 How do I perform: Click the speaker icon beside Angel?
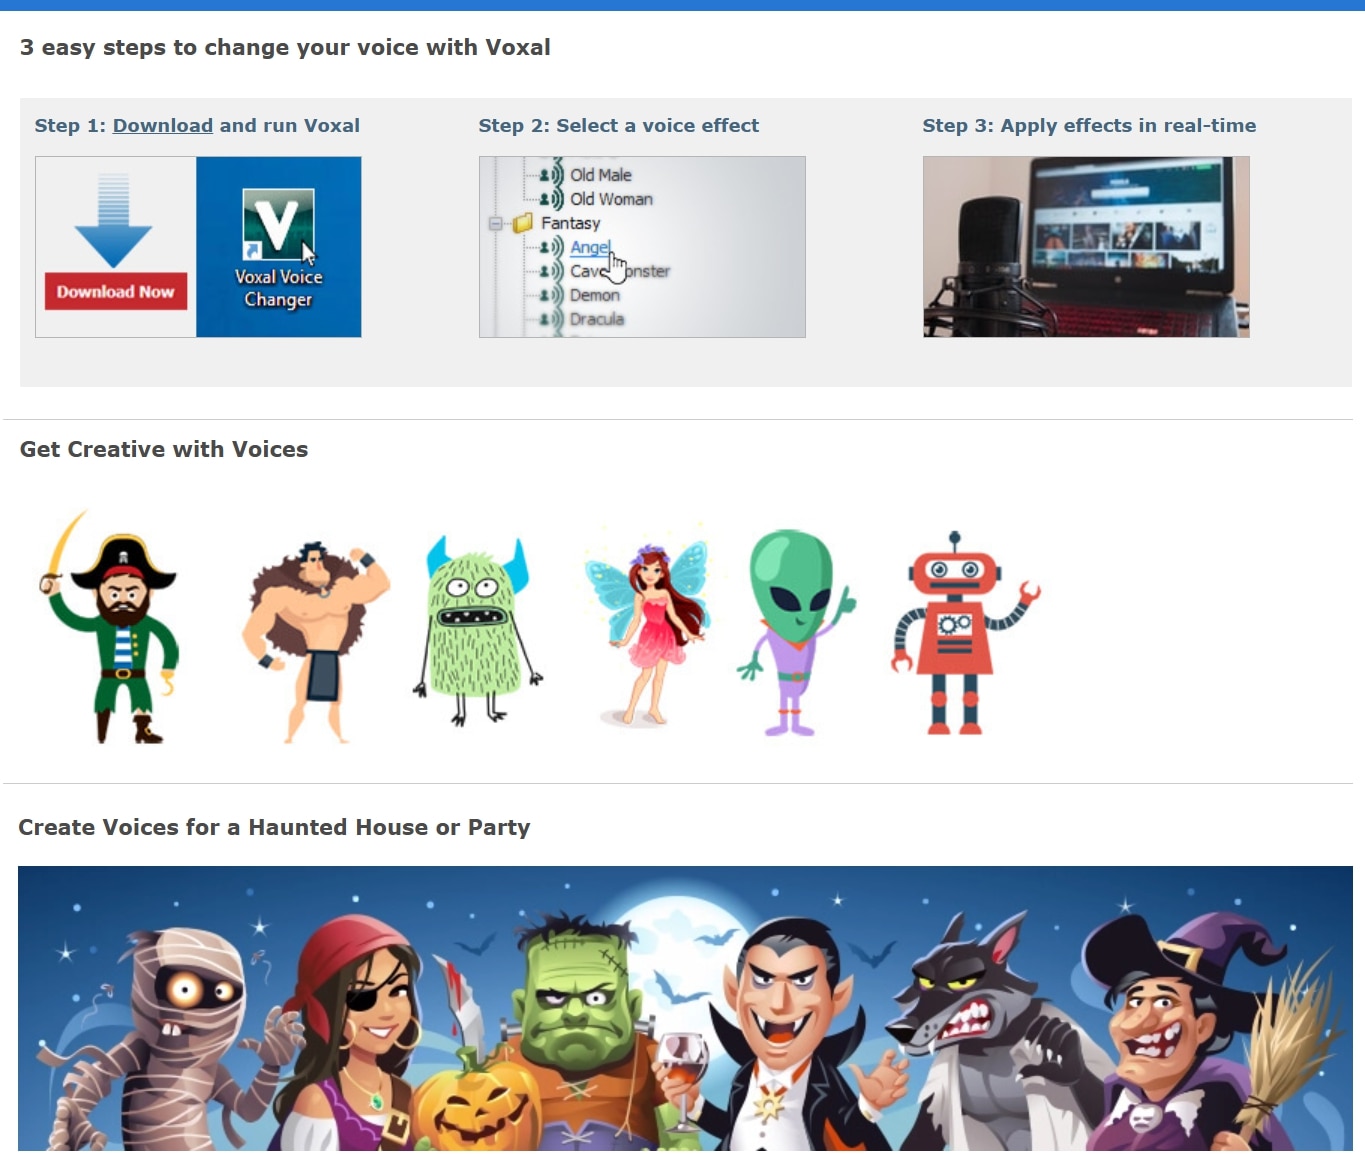(552, 247)
